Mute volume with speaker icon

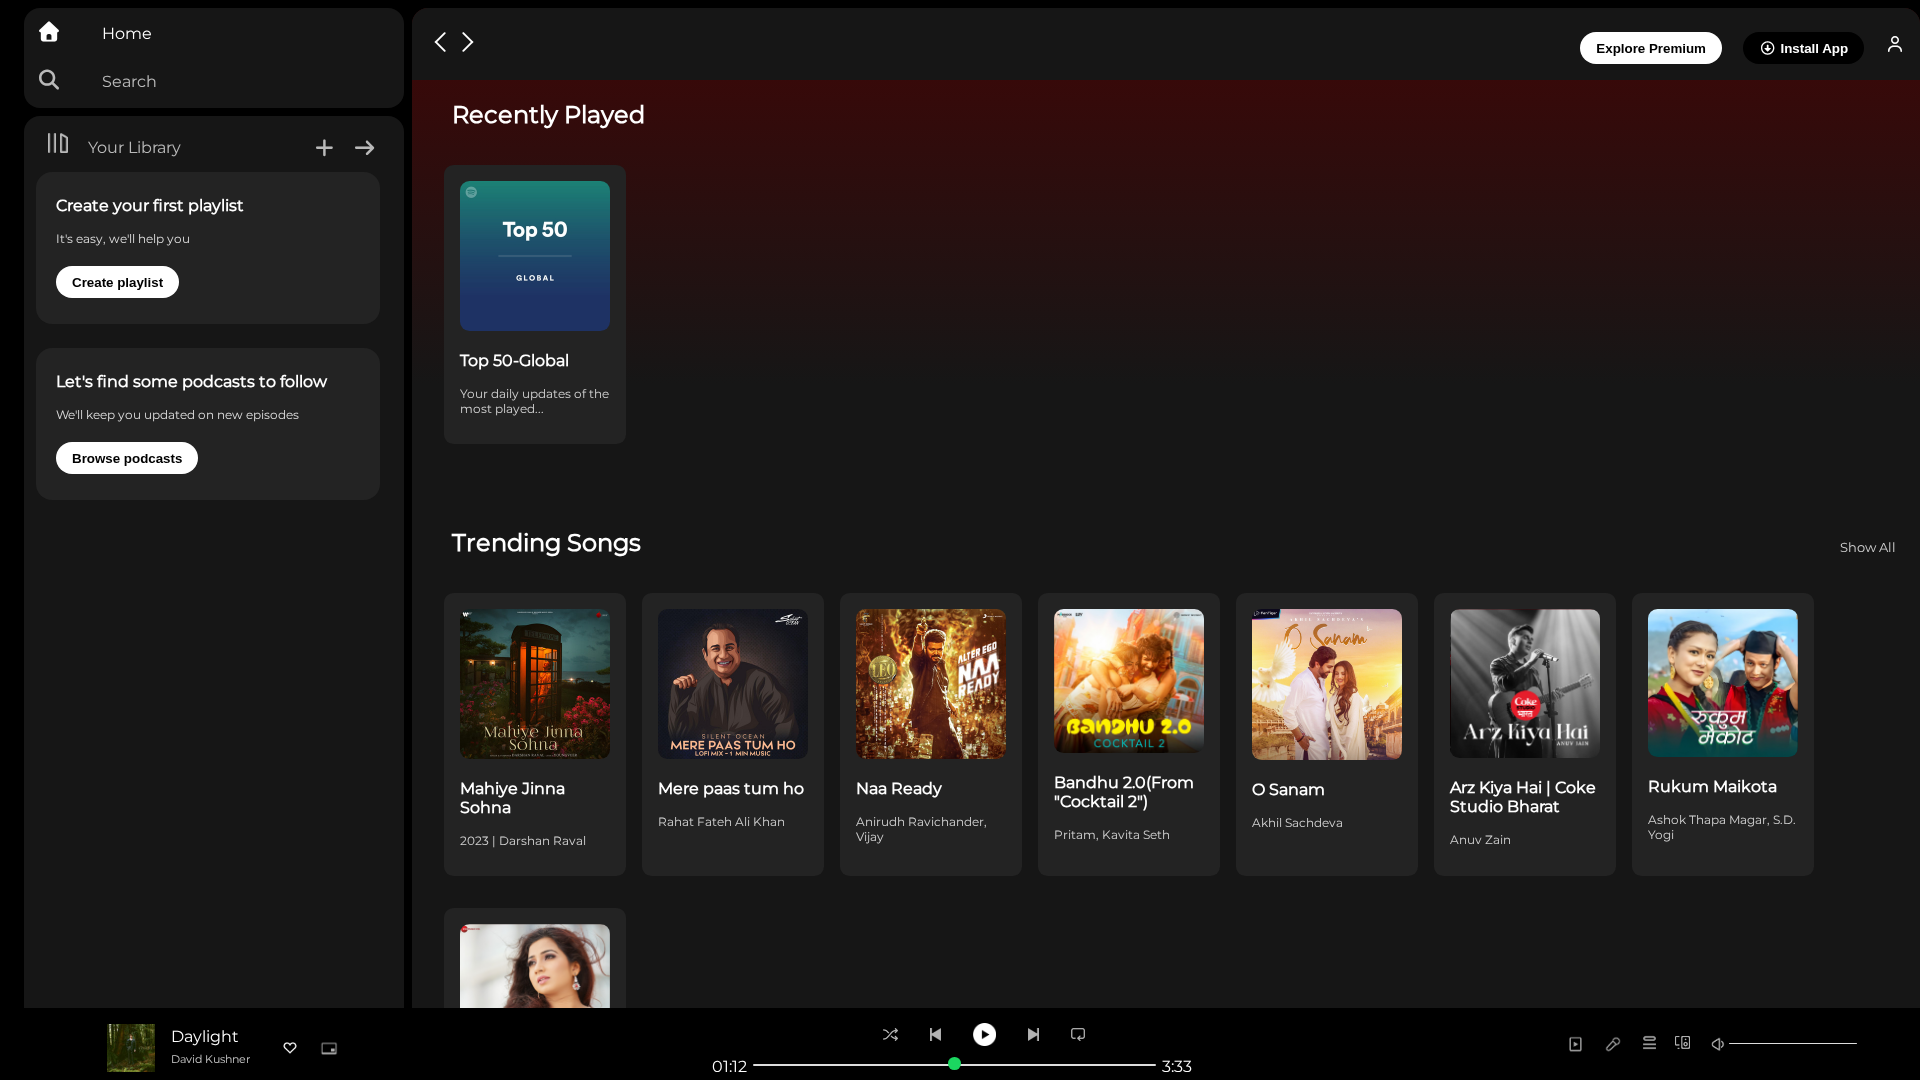(1717, 1044)
